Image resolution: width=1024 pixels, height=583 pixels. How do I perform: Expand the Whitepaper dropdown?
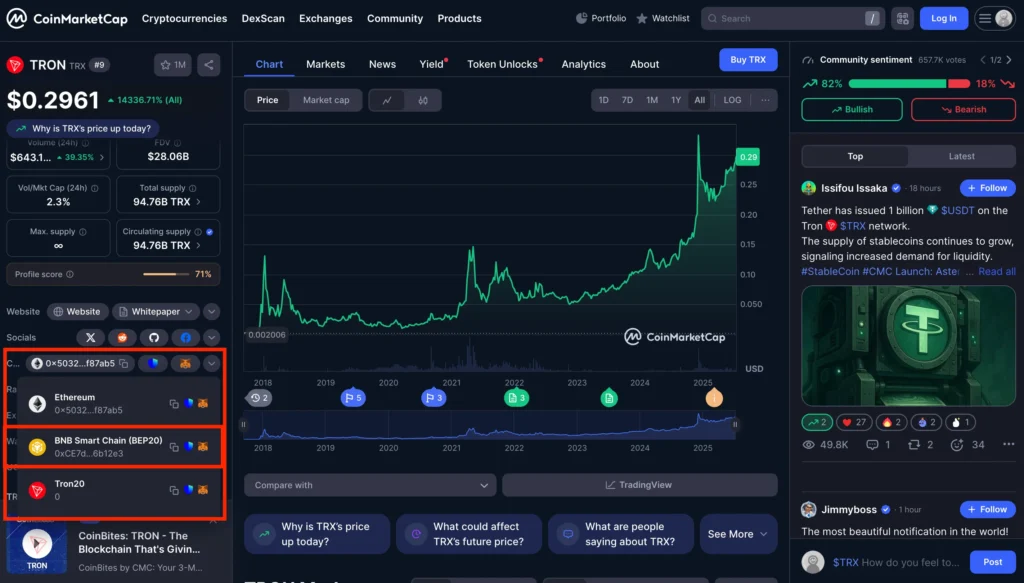pyautogui.click(x=156, y=311)
